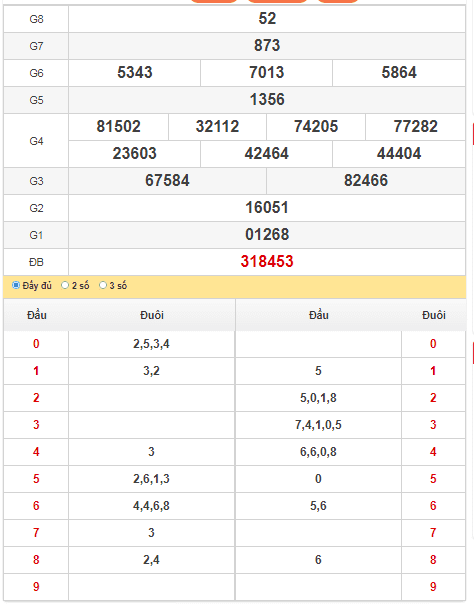Click the G5 prize number 1356
The image size is (474, 604).
click(x=267, y=99)
